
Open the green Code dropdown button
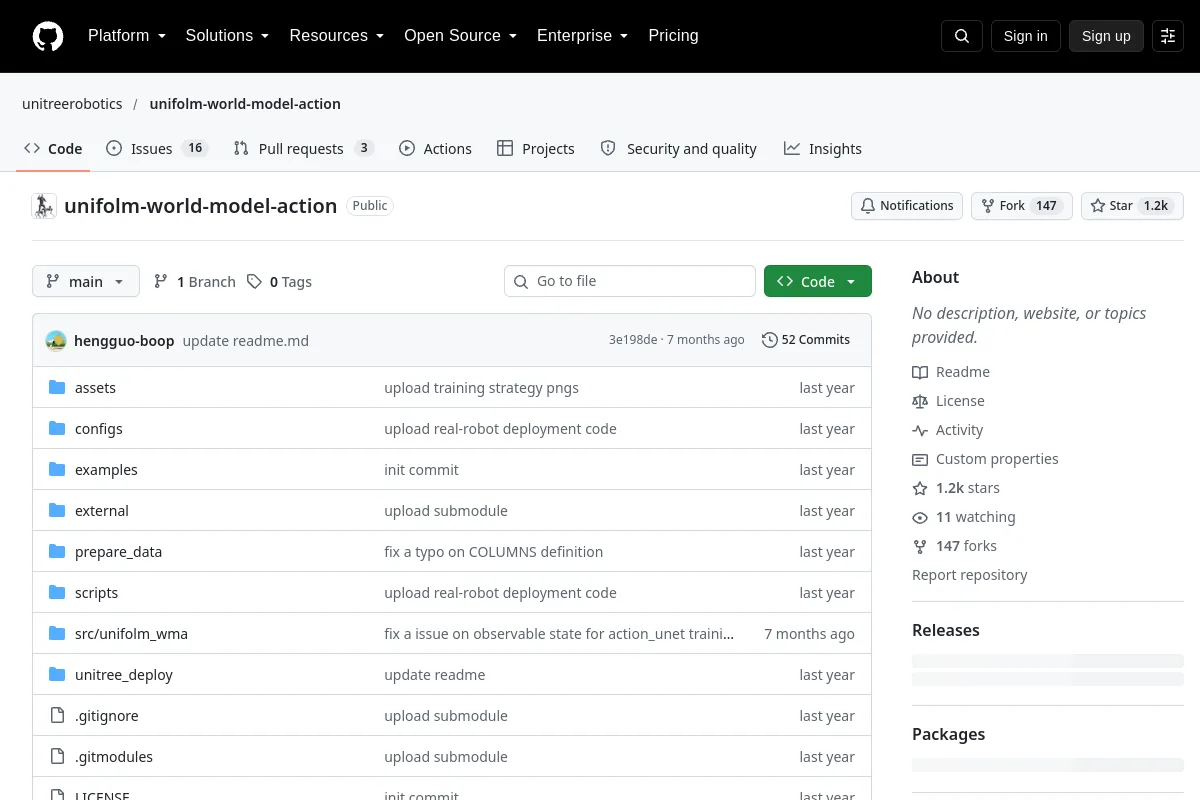click(x=818, y=281)
